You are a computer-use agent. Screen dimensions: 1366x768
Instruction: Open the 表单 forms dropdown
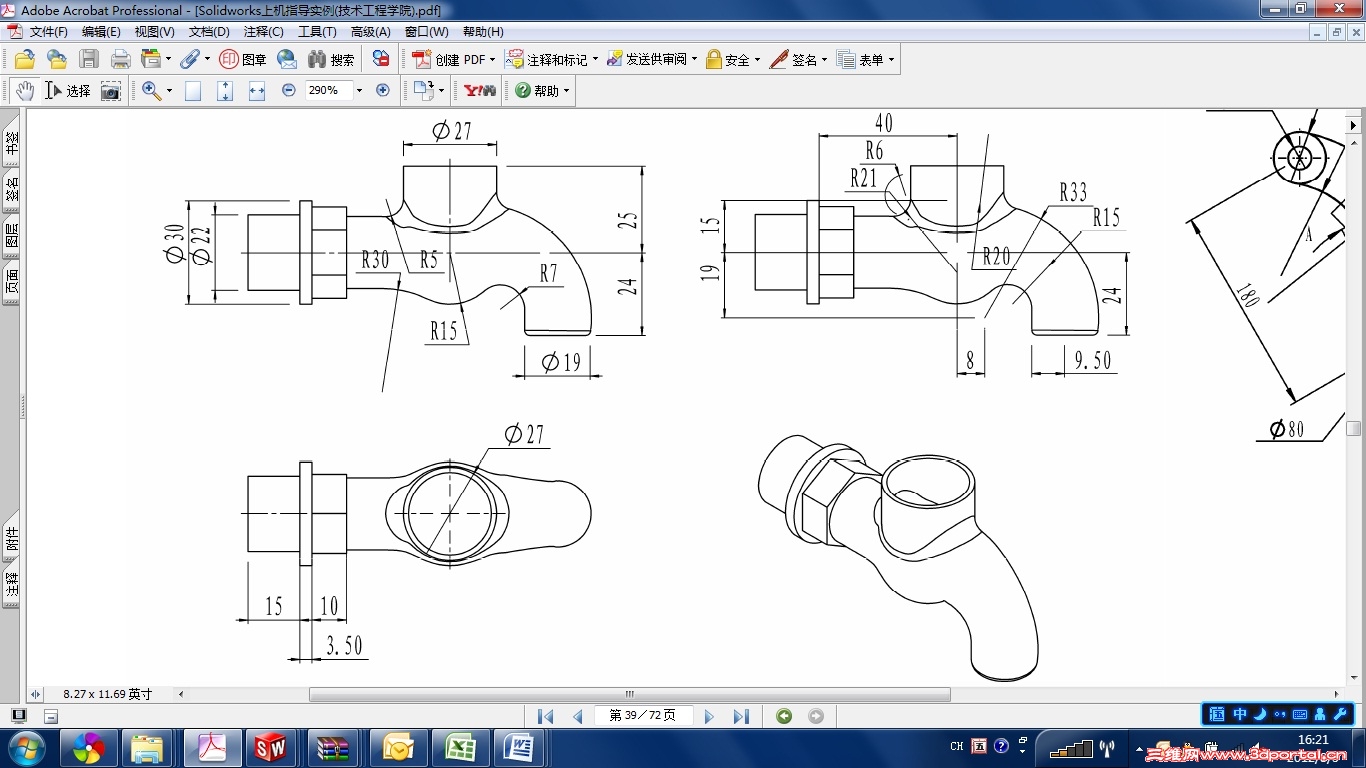(891, 59)
